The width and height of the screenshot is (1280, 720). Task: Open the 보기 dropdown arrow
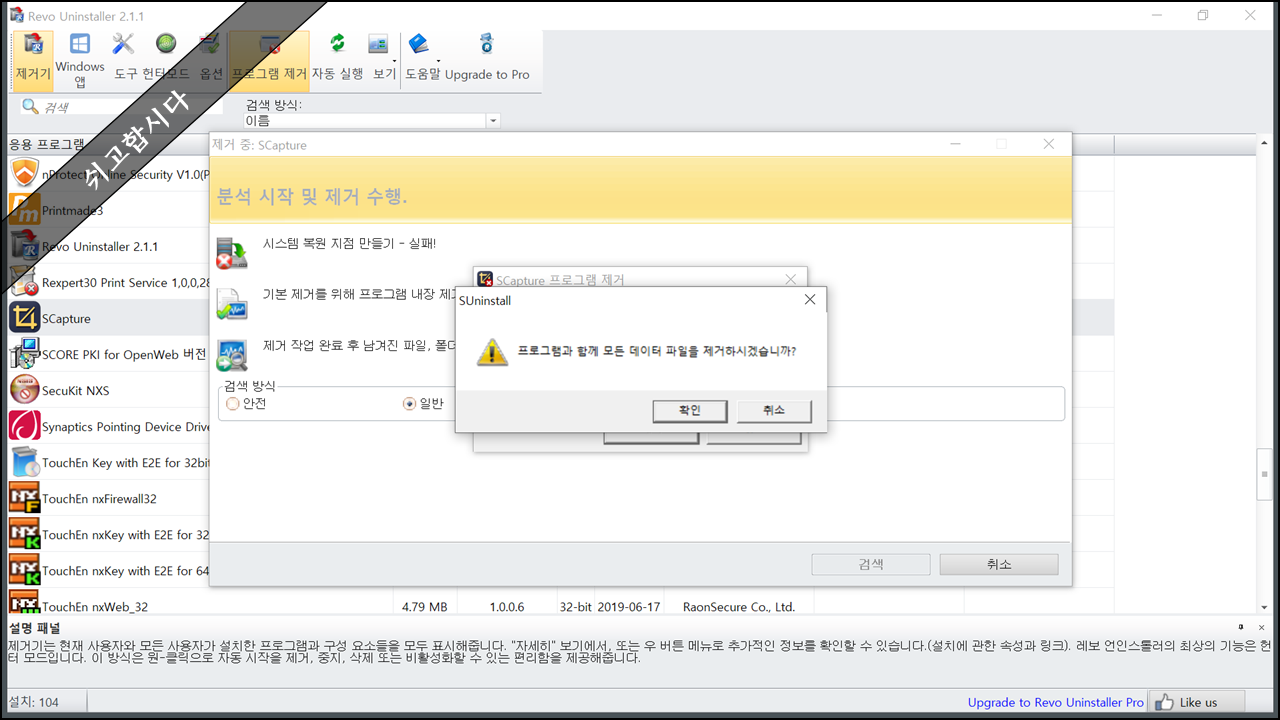click(x=394, y=60)
